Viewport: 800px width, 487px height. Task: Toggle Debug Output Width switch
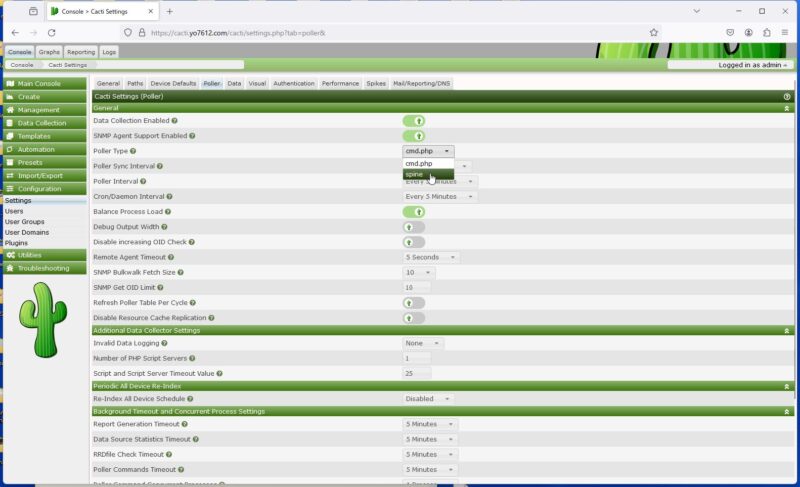click(x=414, y=227)
